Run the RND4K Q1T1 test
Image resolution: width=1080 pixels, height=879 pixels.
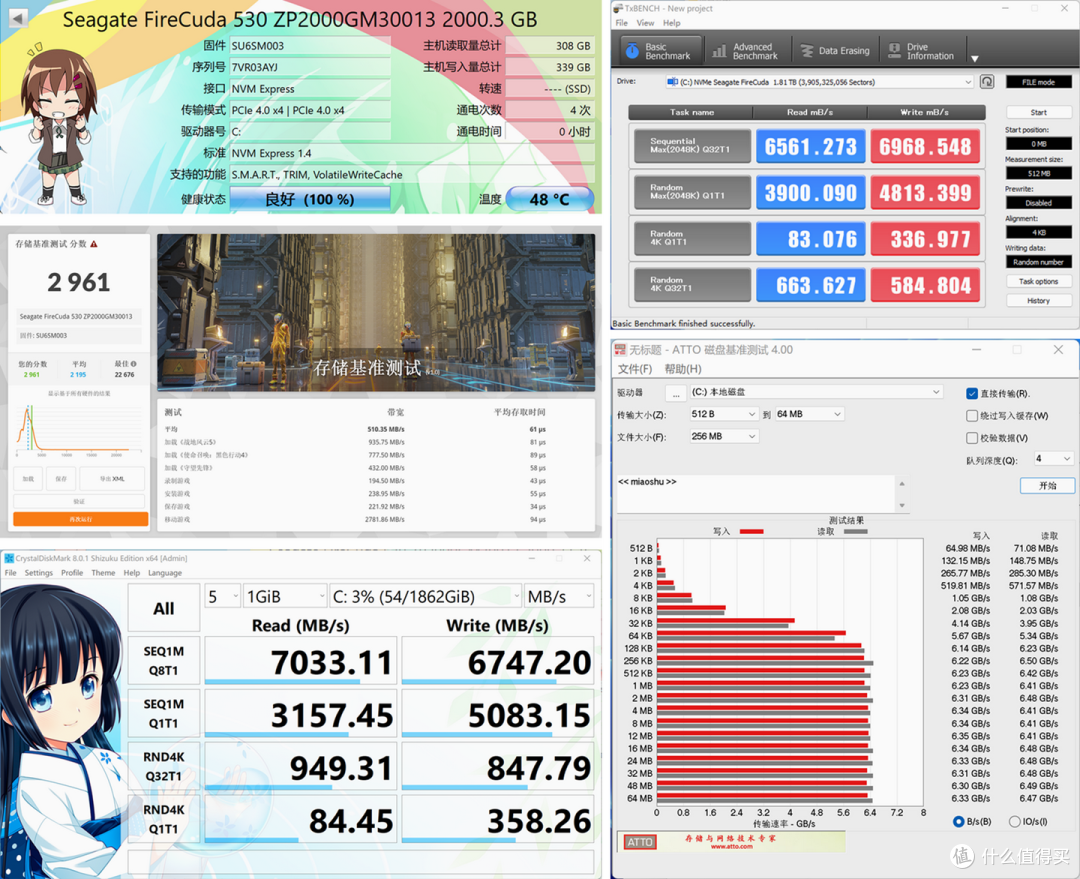(x=164, y=819)
